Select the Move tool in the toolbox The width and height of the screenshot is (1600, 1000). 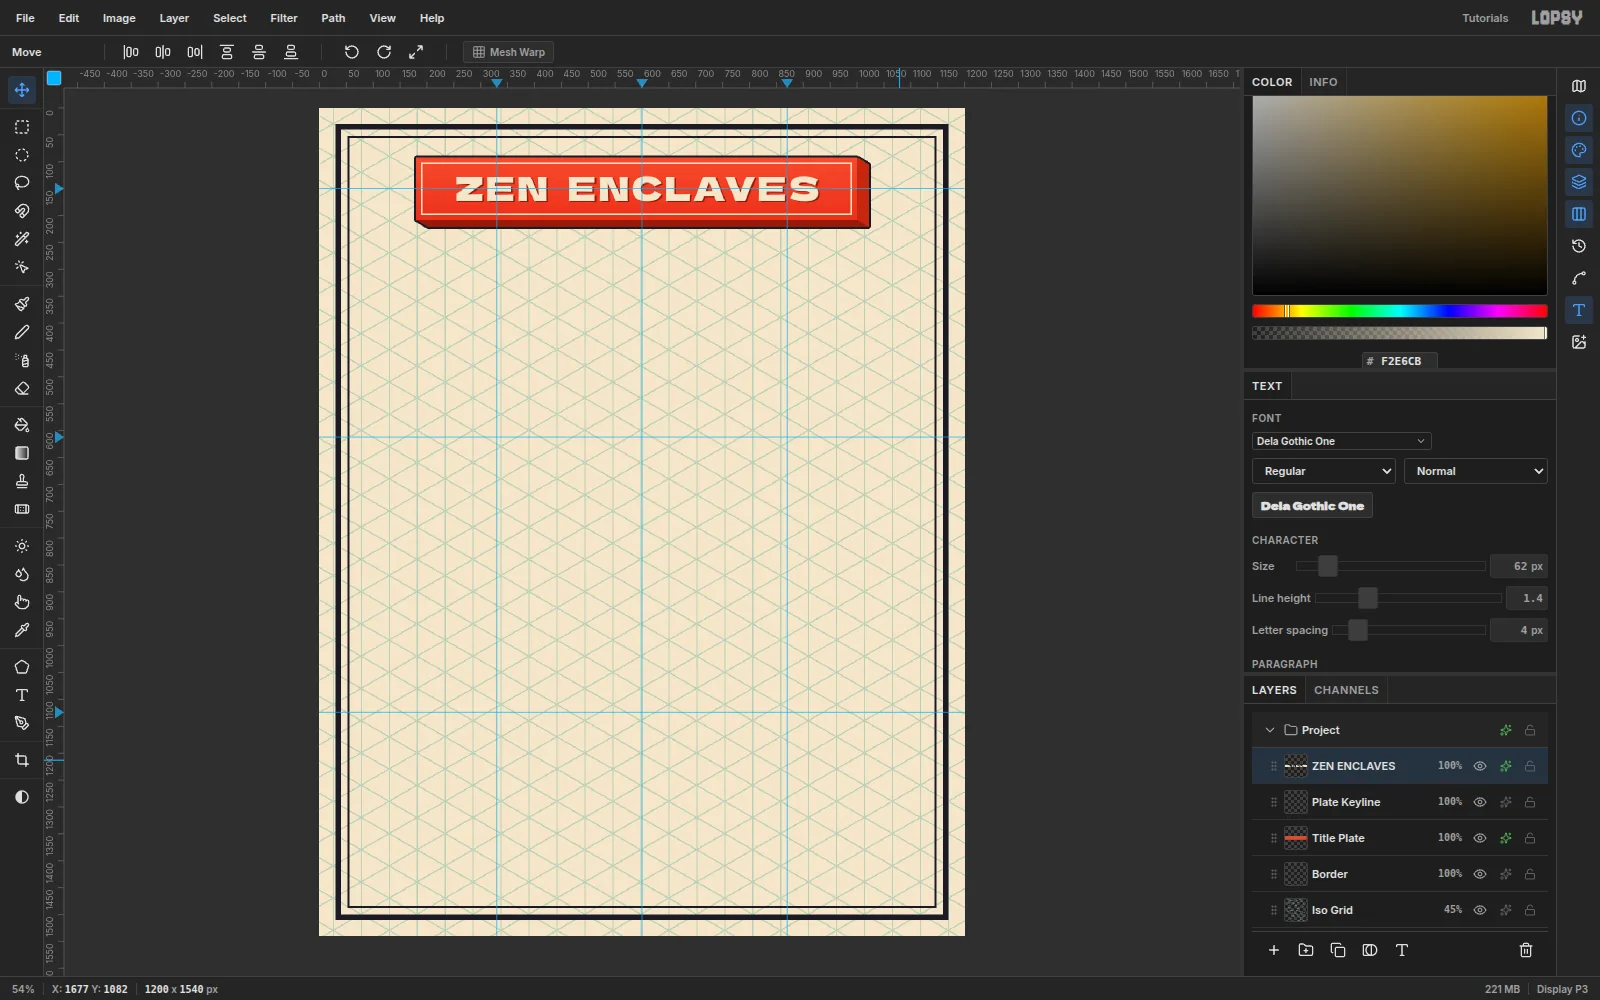(22, 90)
